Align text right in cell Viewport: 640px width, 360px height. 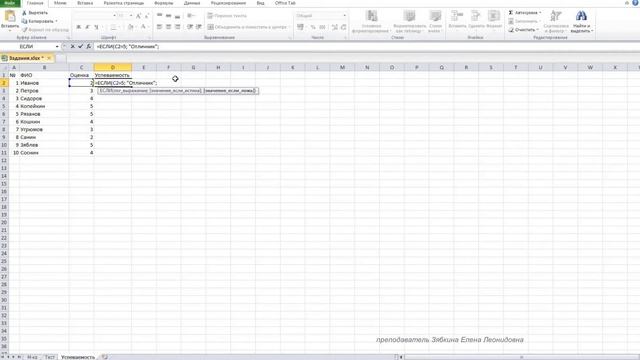coord(178,27)
